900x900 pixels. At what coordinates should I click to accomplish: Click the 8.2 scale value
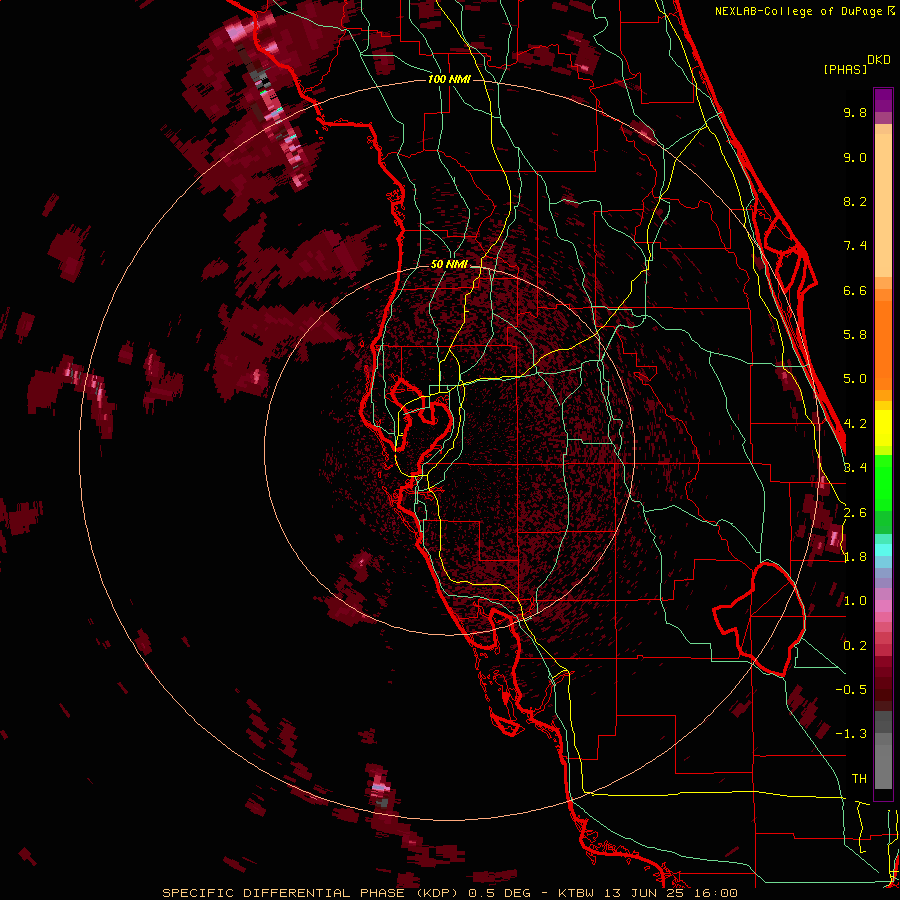click(855, 201)
